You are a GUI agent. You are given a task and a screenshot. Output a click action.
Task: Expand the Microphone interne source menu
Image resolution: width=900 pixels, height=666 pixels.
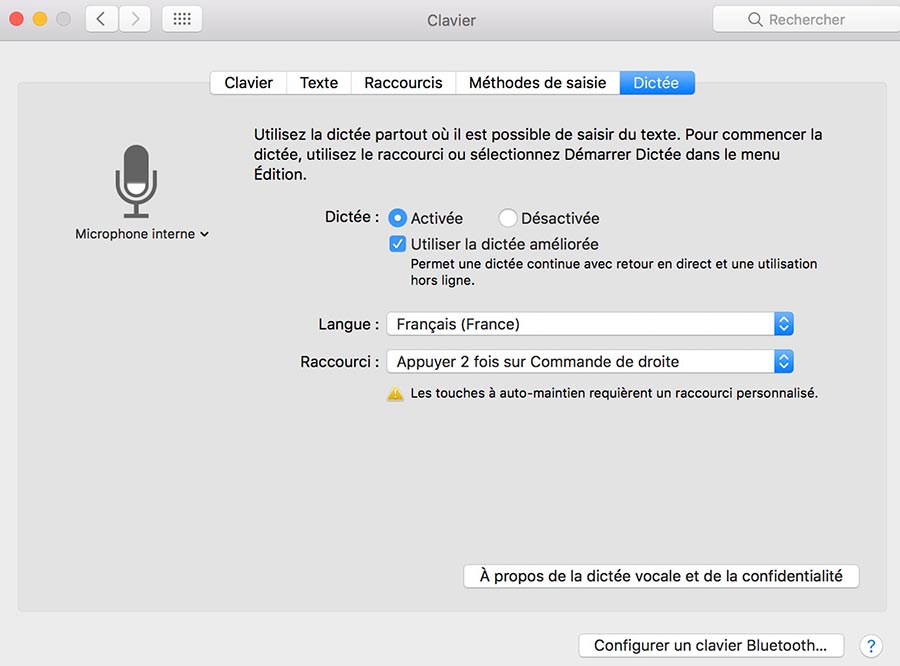(x=142, y=234)
